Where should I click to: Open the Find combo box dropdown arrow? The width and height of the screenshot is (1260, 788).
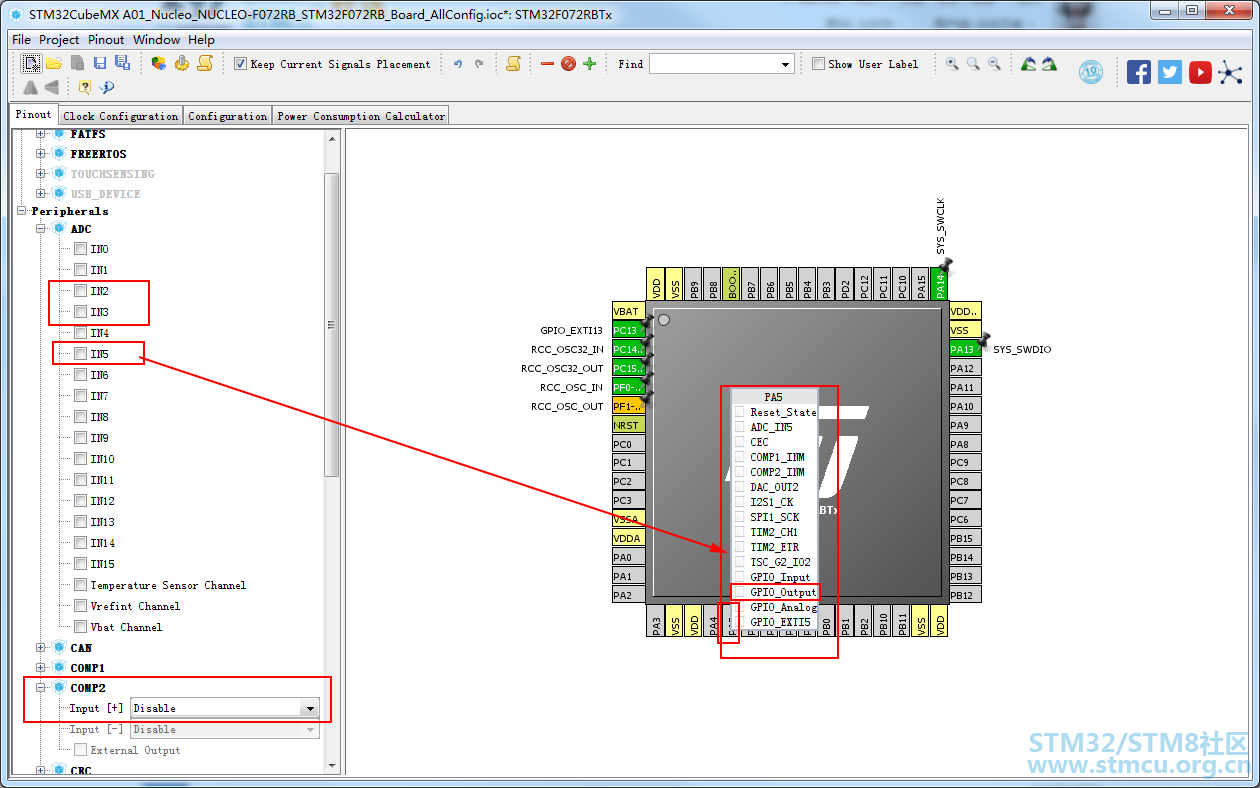(786, 64)
